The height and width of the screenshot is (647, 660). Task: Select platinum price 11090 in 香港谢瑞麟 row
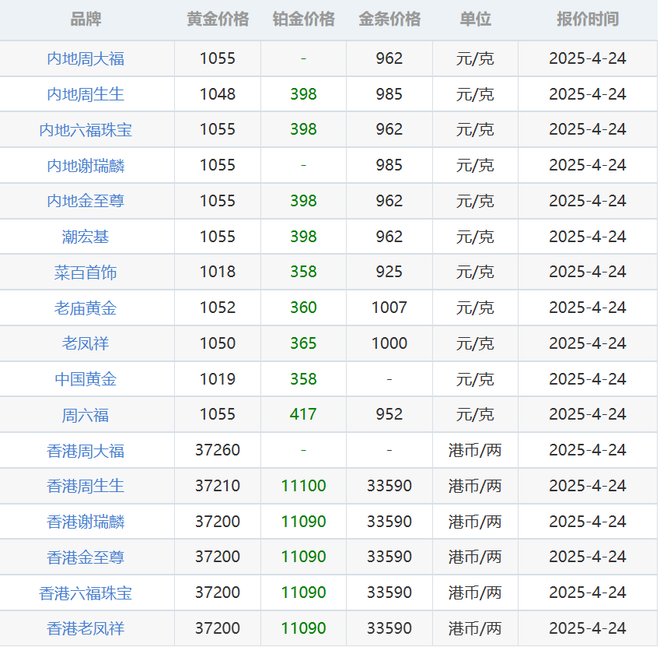(x=303, y=521)
